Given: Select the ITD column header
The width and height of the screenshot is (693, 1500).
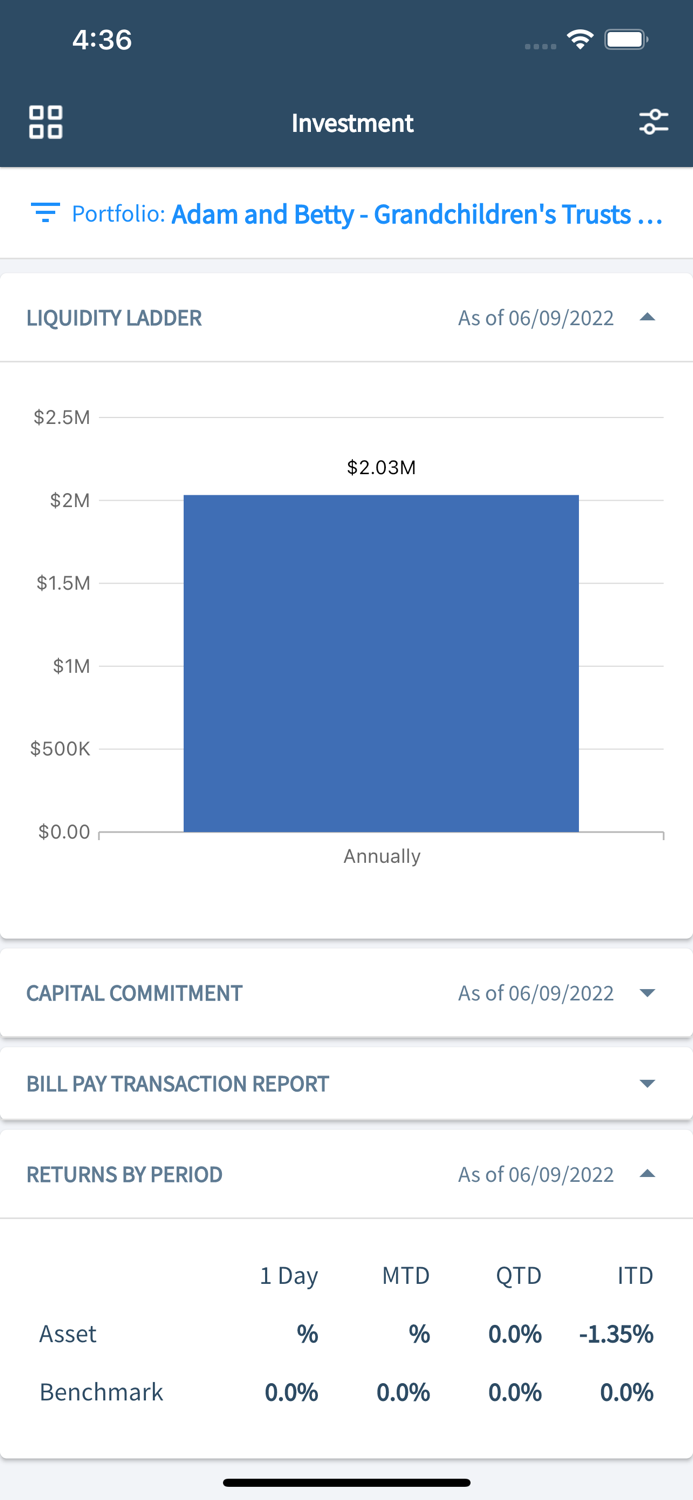Looking at the screenshot, I should click(635, 1275).
